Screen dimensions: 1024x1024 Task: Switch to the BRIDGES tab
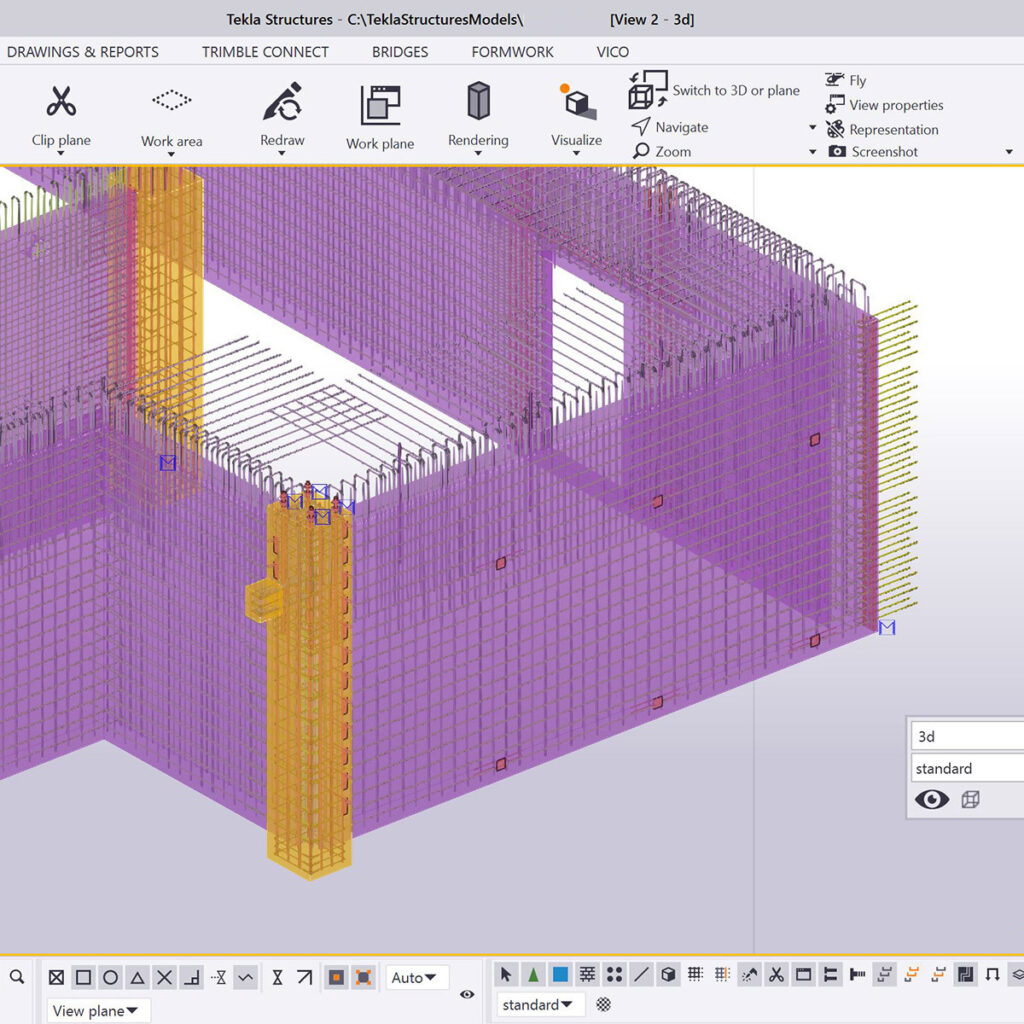point(400,52)
